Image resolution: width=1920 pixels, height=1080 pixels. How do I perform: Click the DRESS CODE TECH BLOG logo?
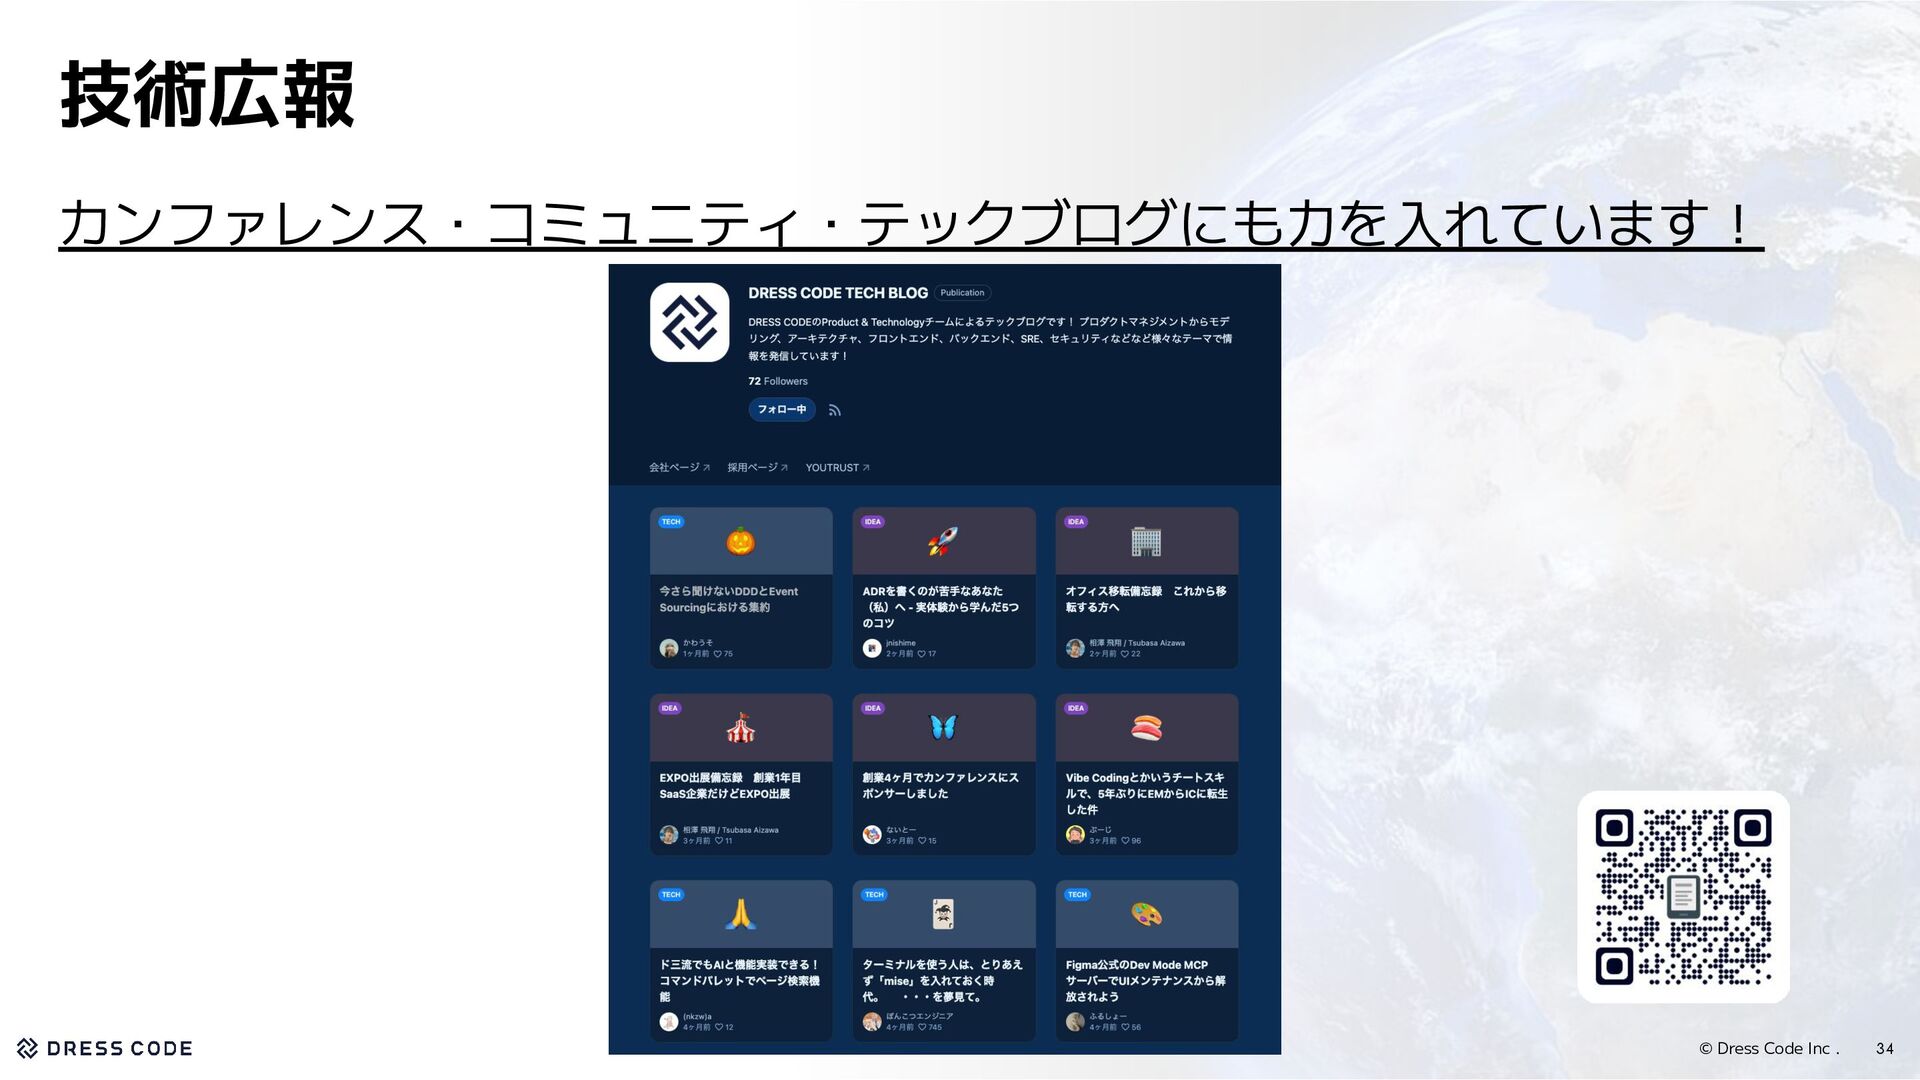(689, 322)
